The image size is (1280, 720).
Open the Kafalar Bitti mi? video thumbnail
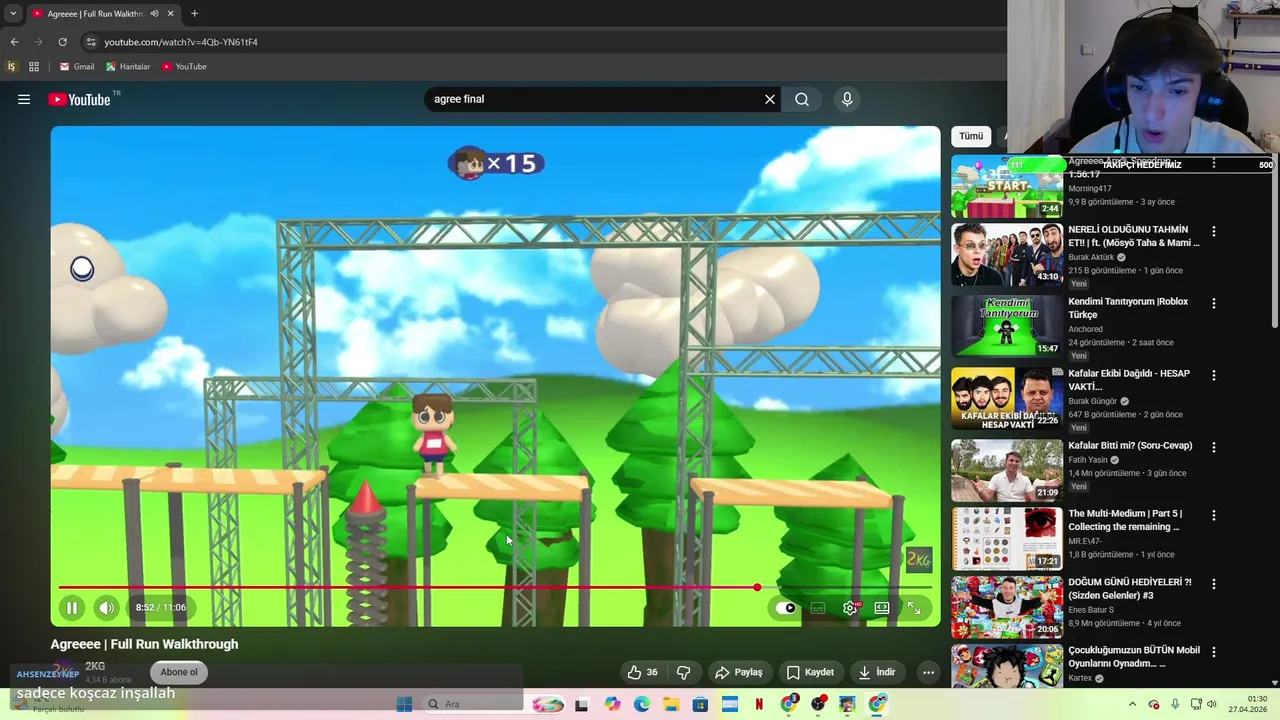point(1007,471)
